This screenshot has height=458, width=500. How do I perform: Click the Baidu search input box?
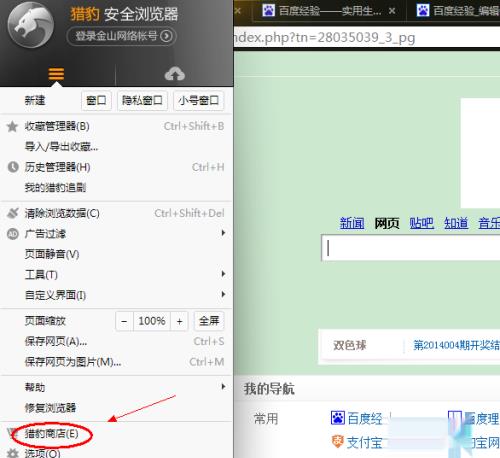411,248
